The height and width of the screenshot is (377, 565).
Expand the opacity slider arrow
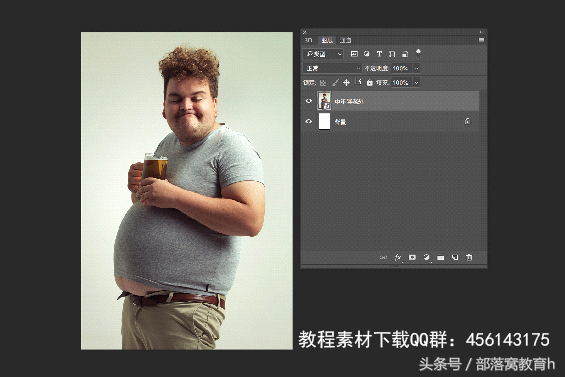(x=417, y=68)
